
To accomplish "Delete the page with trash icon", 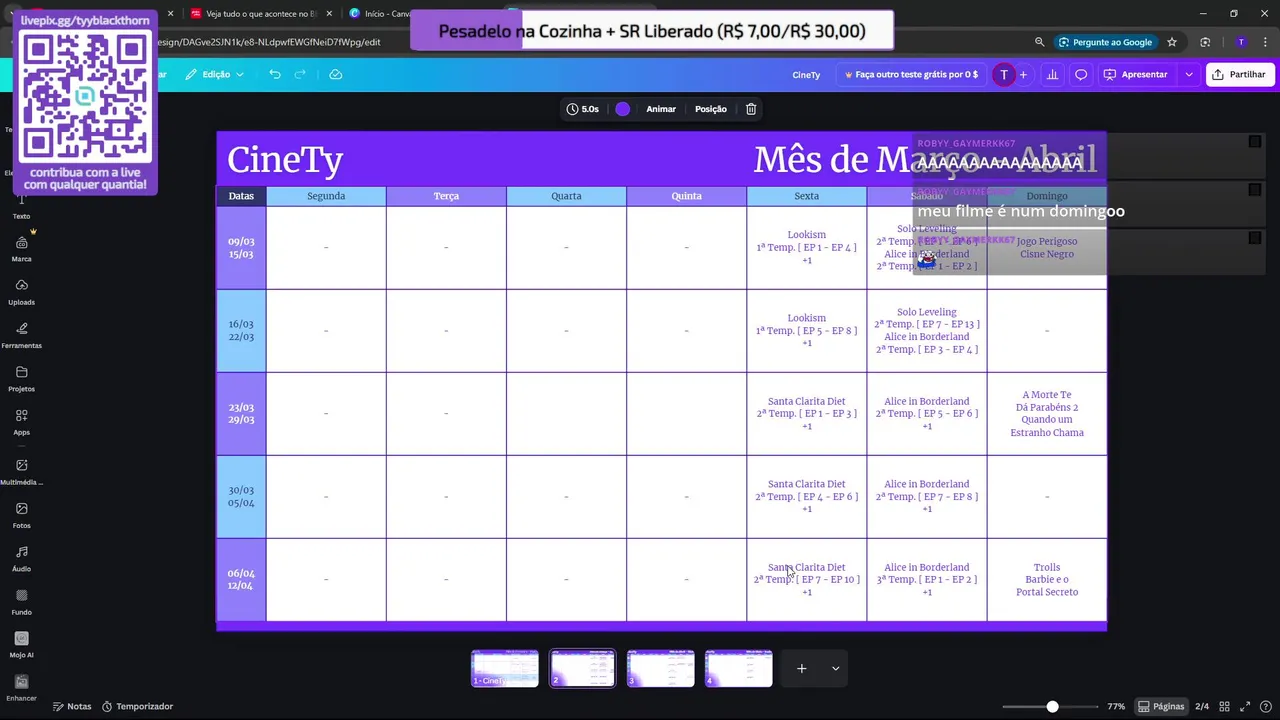I will 751,109.
